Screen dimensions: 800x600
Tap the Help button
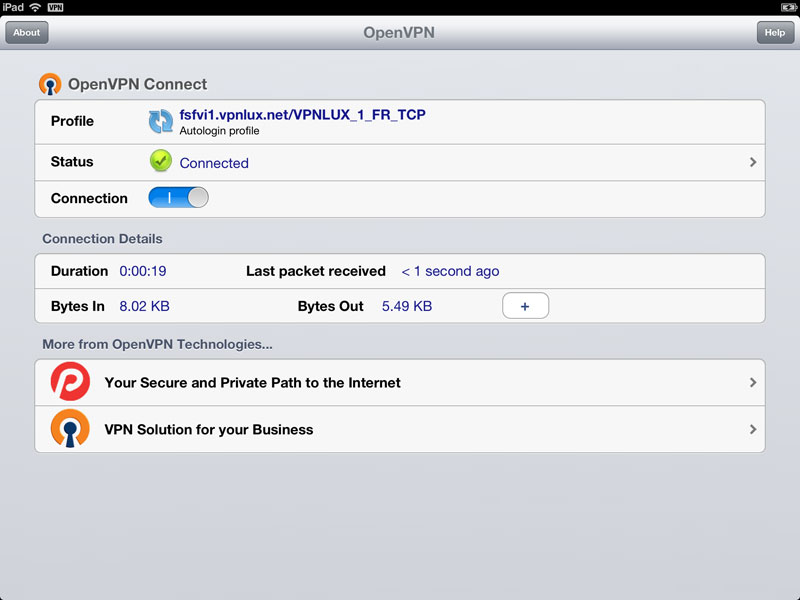(774, 33)
